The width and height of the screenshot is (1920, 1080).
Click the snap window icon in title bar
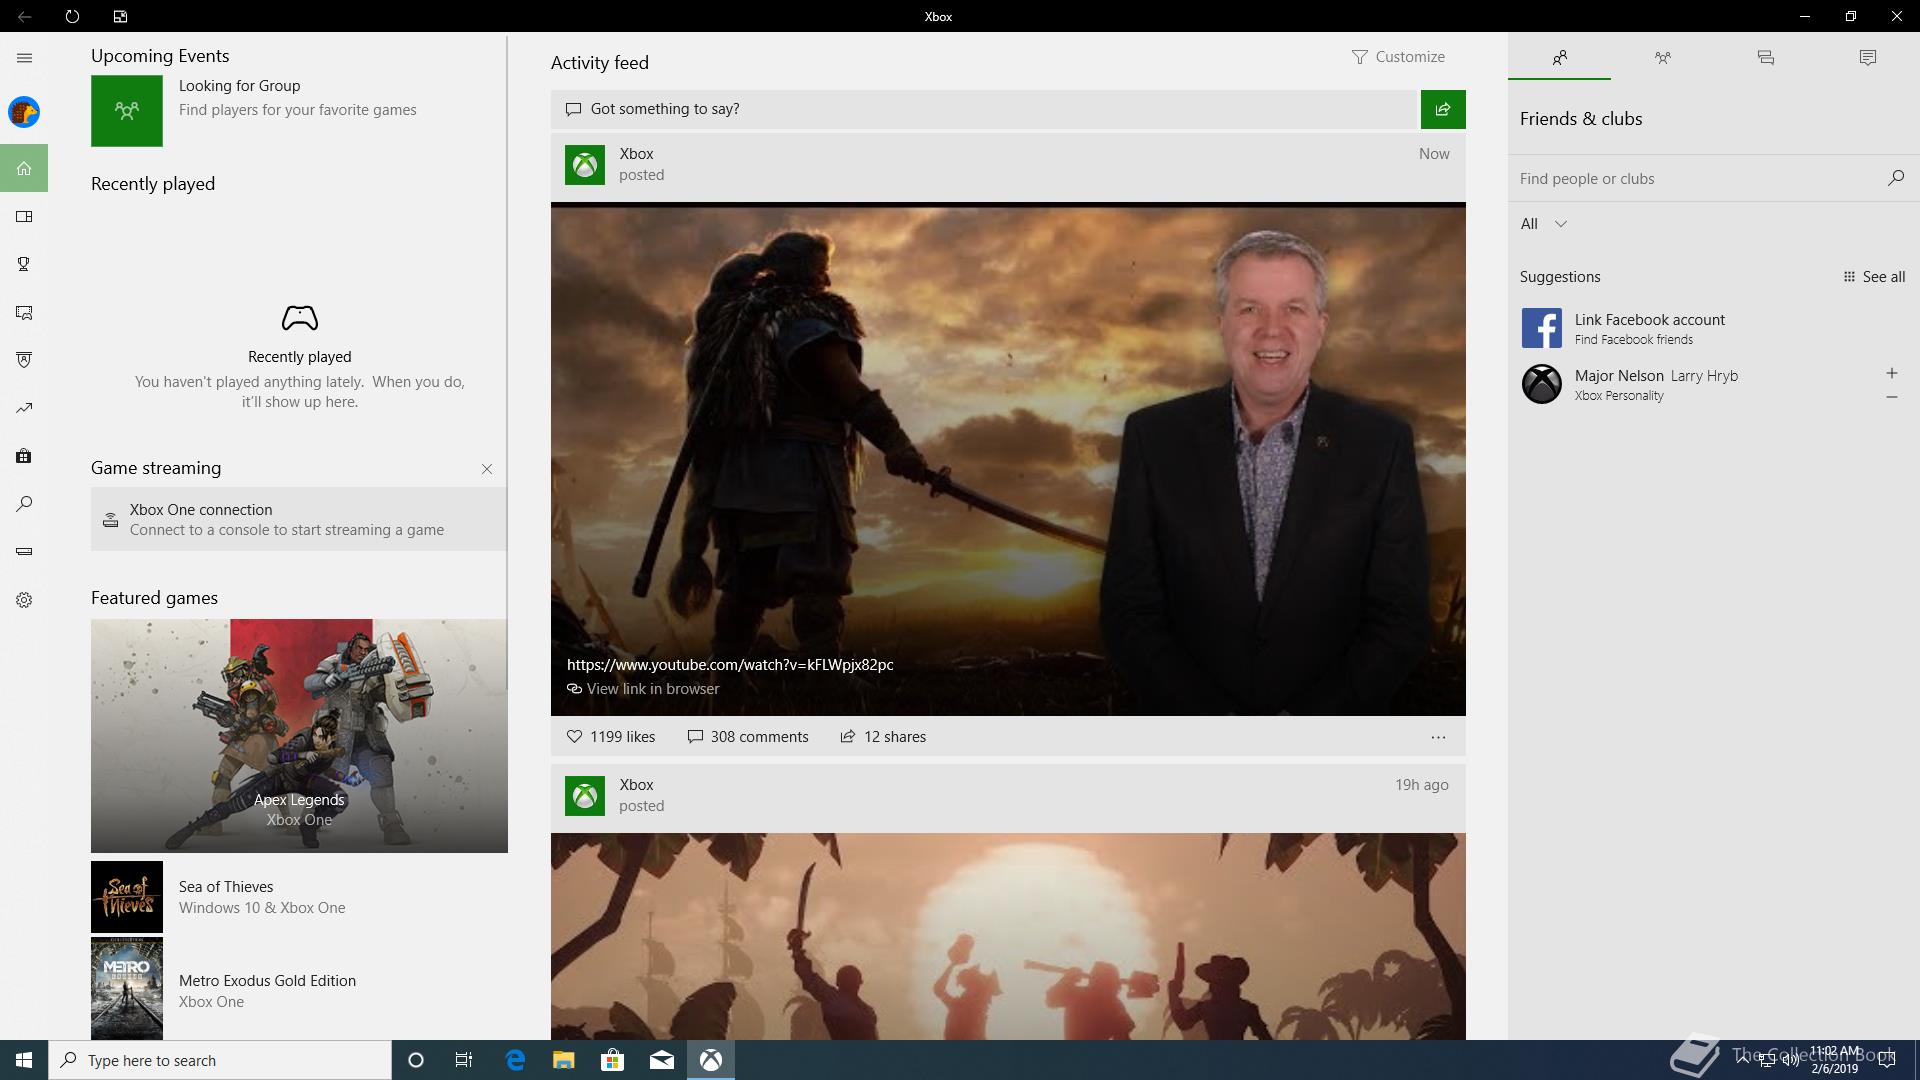(x=120, y=16)
